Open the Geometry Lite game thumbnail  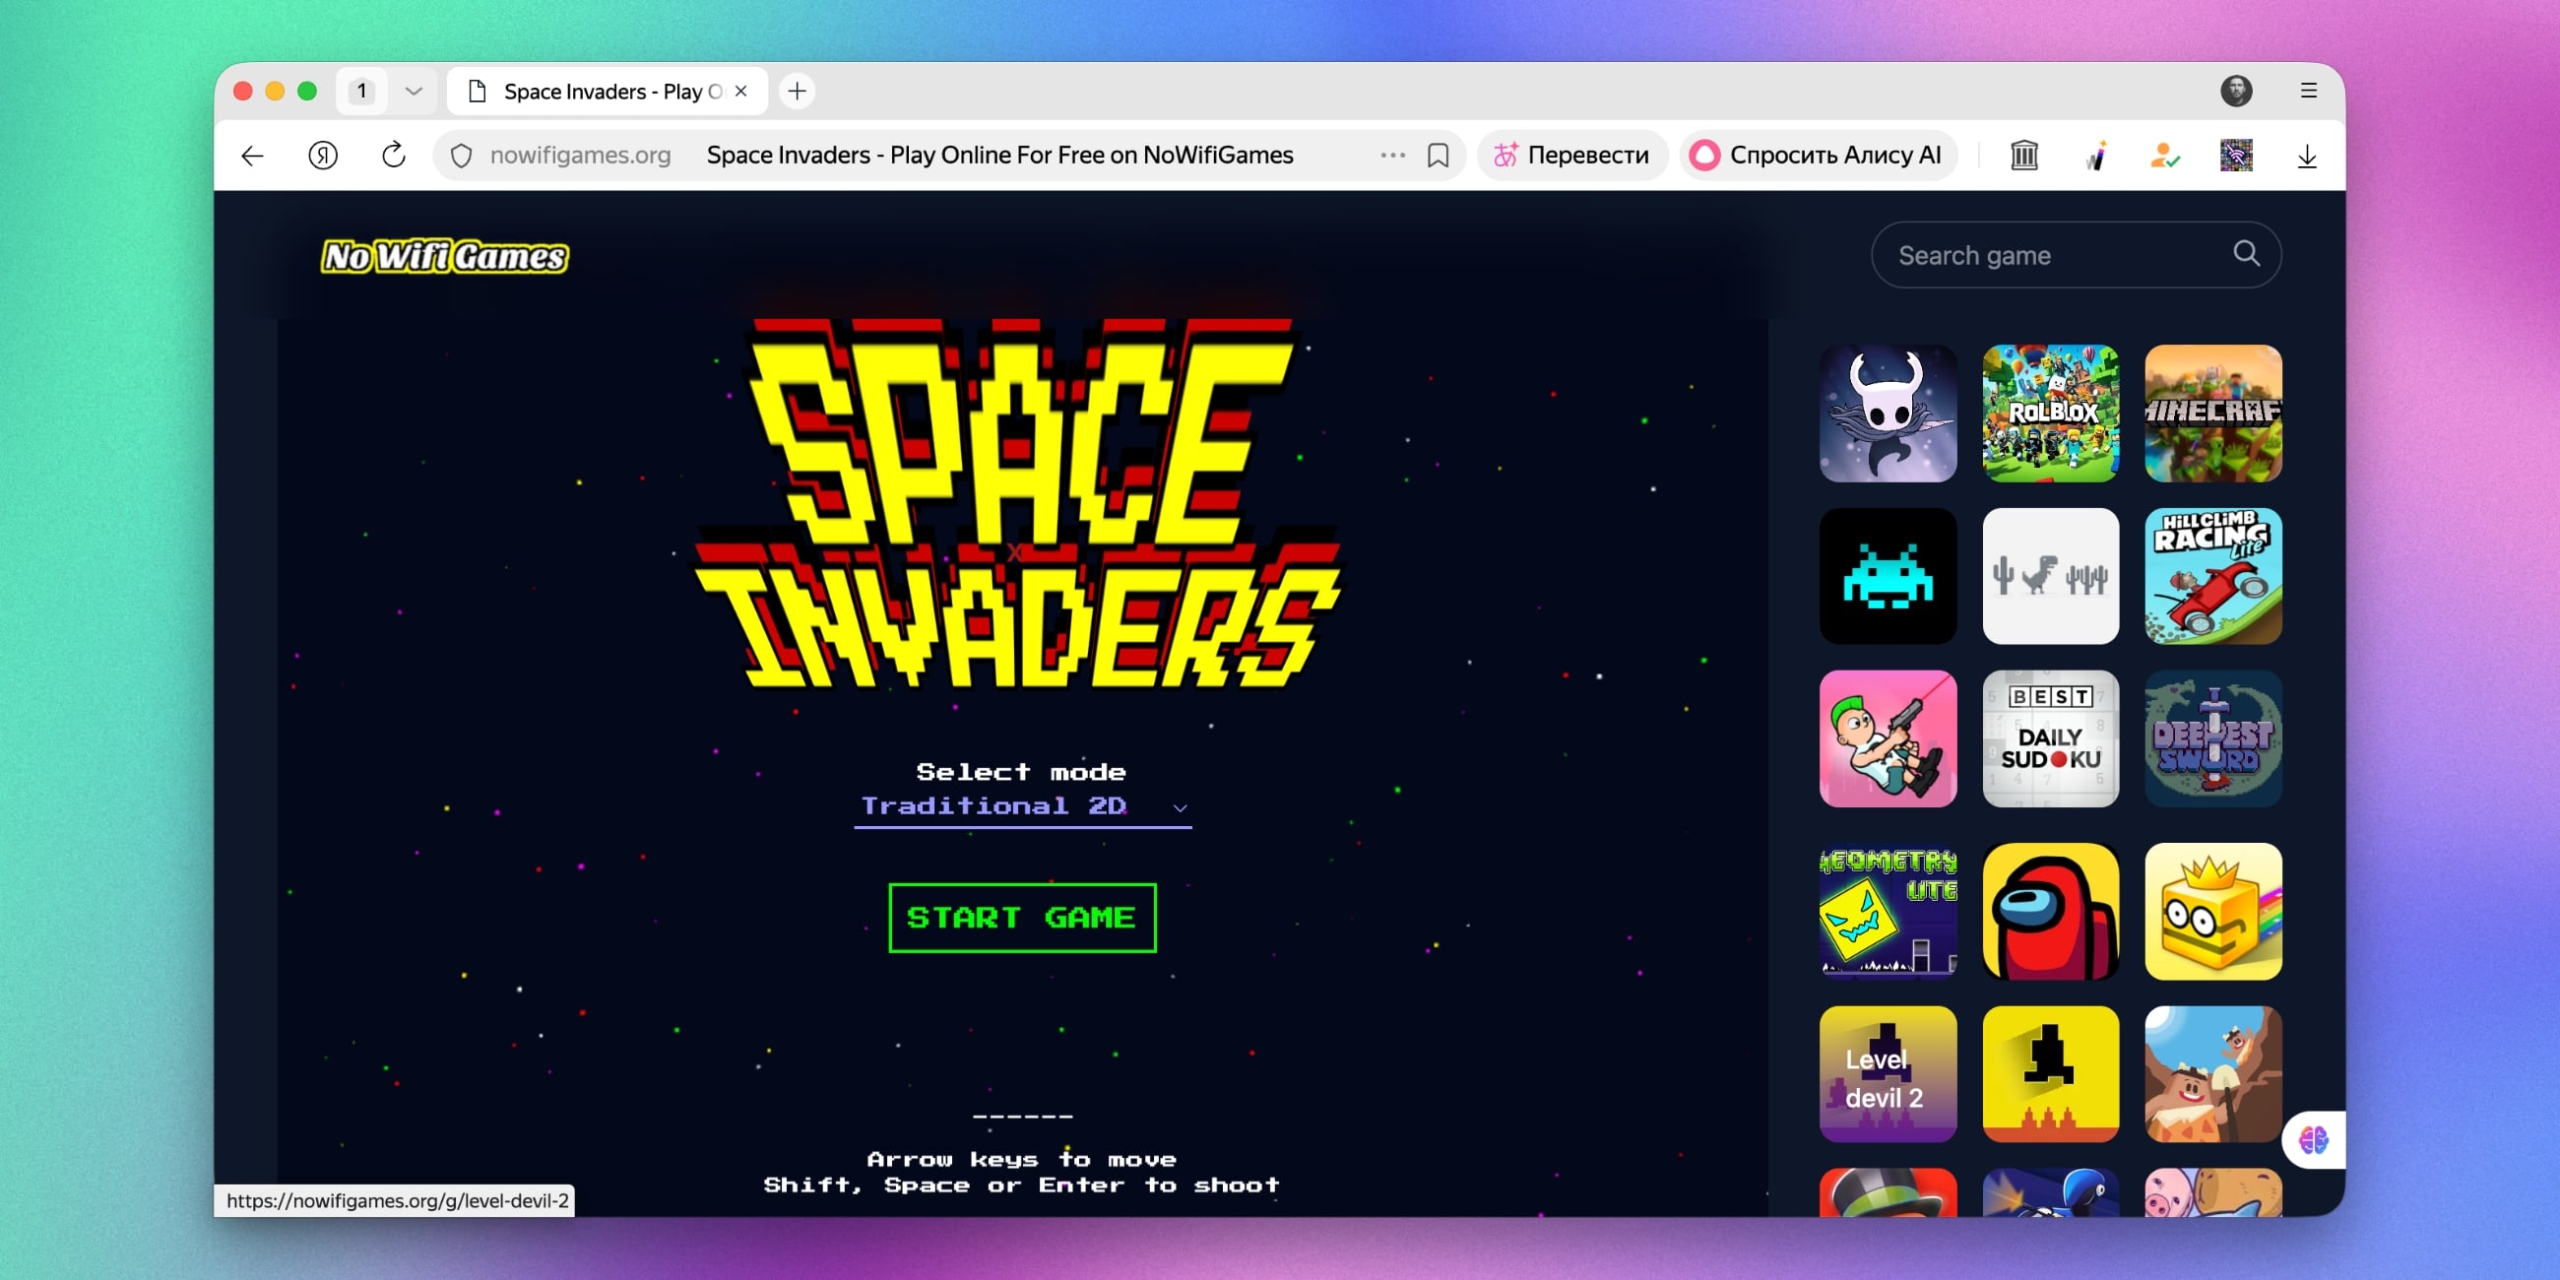click(x=1888, y=911)
